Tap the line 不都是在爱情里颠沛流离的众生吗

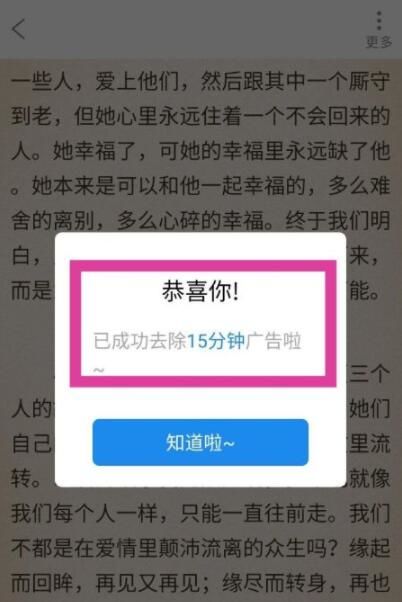pyautogui.click(x=200, y=548)
